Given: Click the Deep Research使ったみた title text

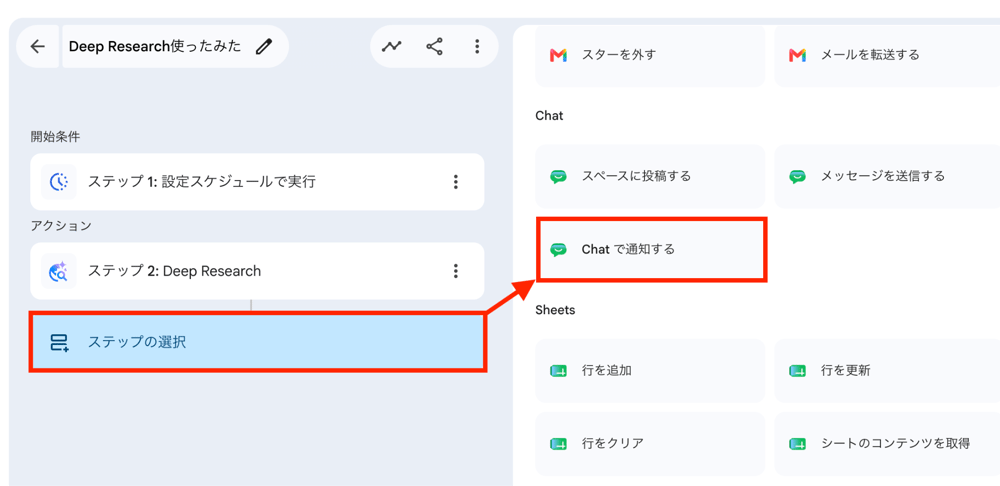Looking at the screenshot, I should (x=155, y=47).
